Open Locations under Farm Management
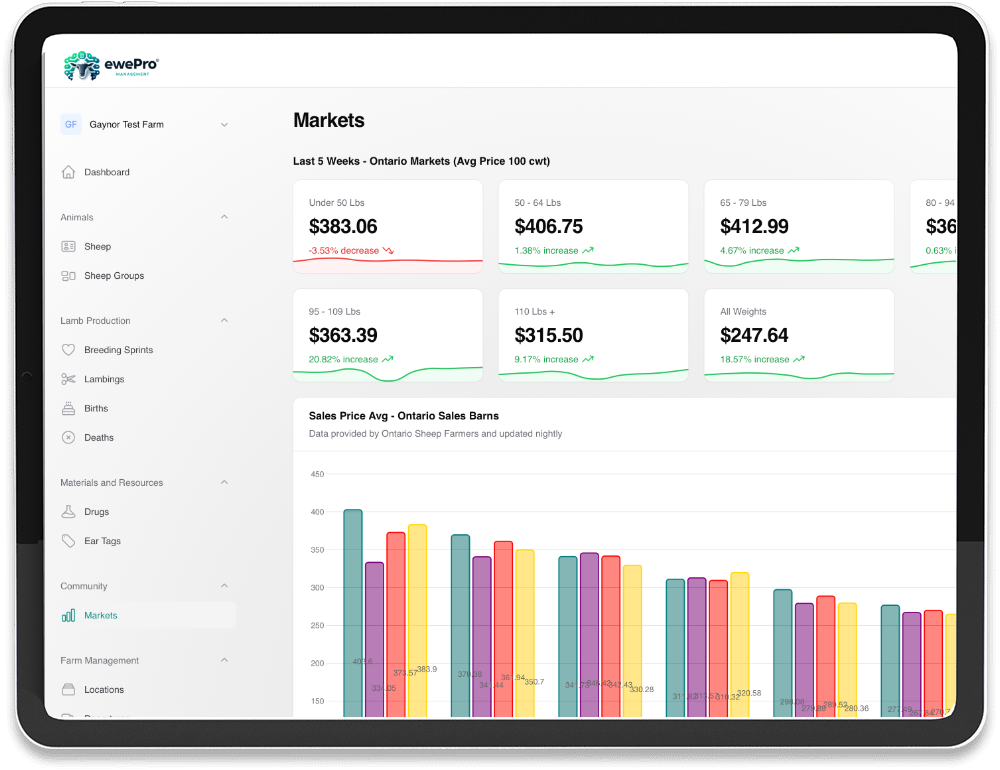 [x=103, y=690]
